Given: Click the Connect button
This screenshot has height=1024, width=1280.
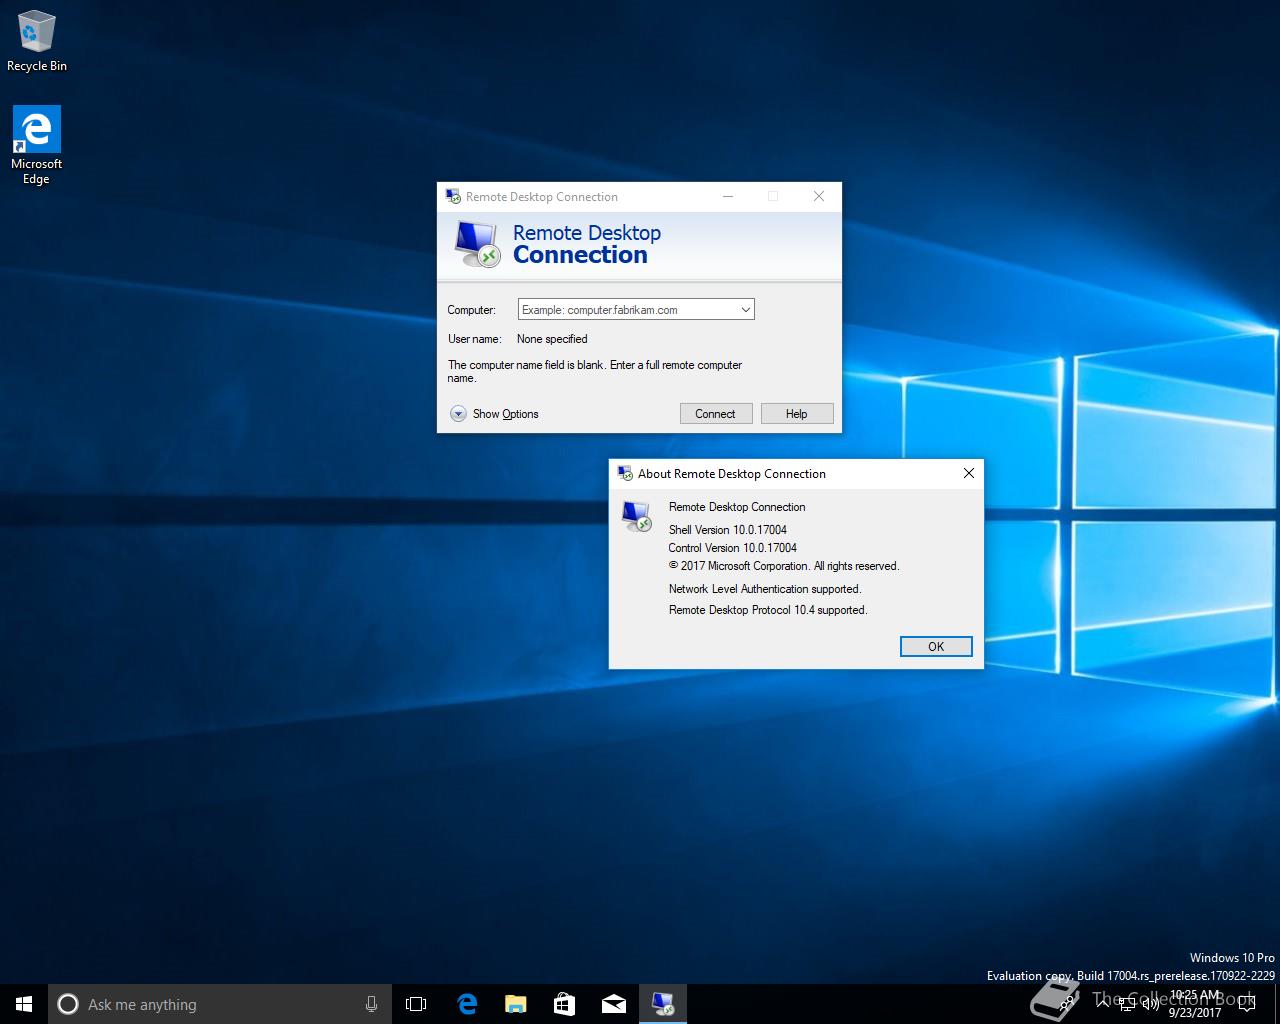Looking at the screenshot, I should point(715,414).
